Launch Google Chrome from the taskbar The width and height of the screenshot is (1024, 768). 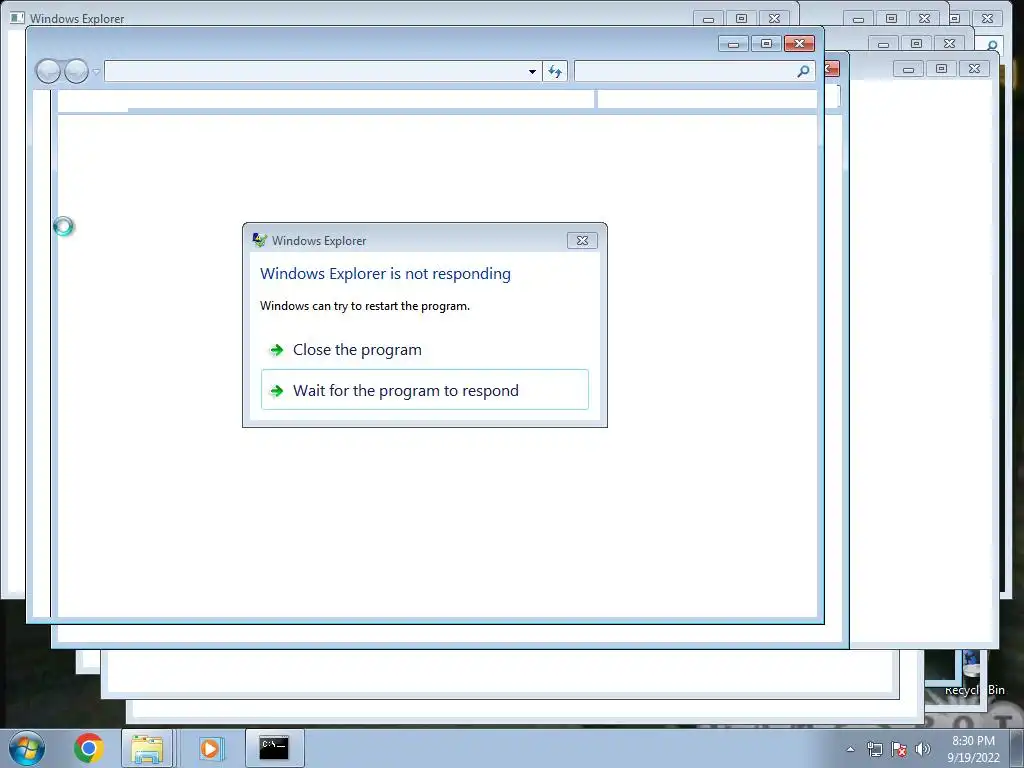[x=89, y=748]
